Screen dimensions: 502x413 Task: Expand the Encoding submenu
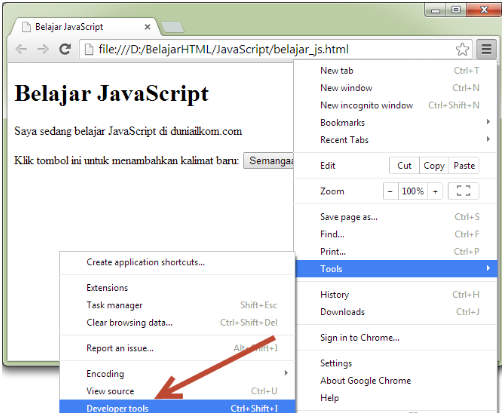(x=177, y=374)
